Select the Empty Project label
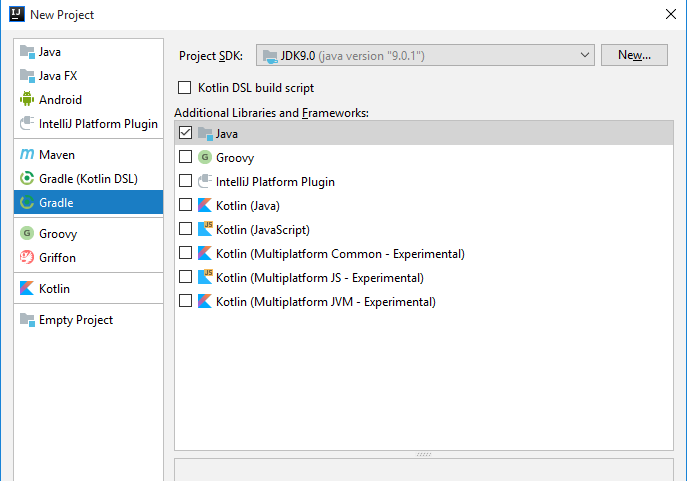 pos(76,320)
